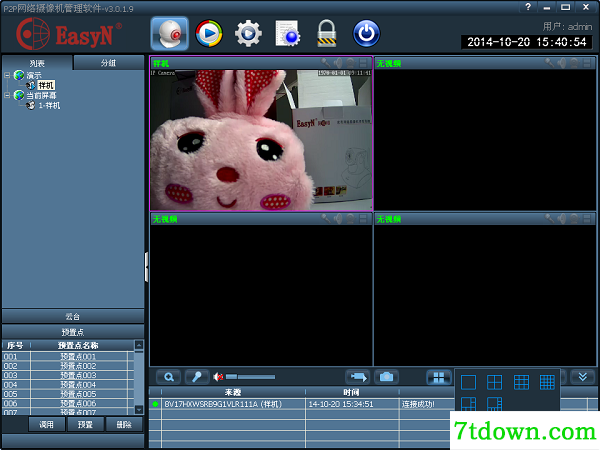Click the camera snapshot button
The width and height of the screenshot is (600, 450).
tap(386, 377)
